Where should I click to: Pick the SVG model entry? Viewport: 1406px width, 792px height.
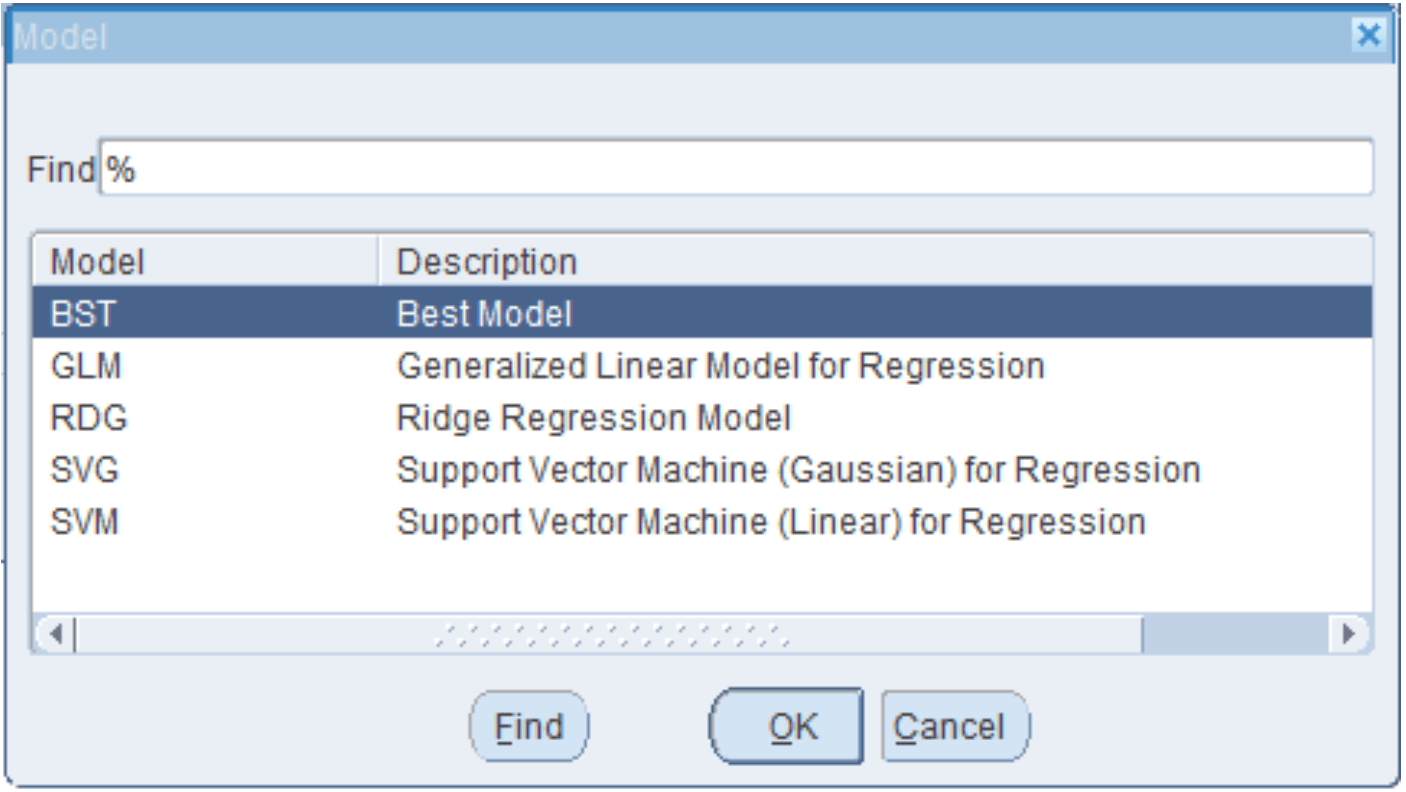coord(86,470)
